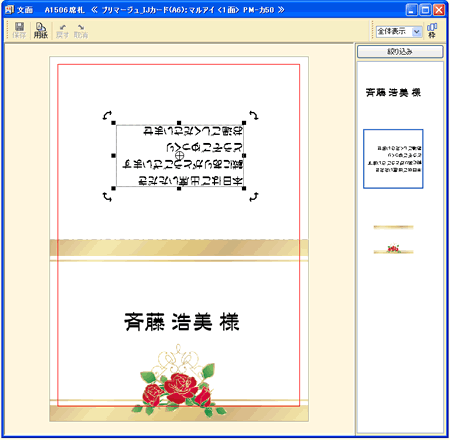Viewport: 450px width, 440px height.
Task: Click the bottom-middle resize handle of text box
Action: [179, 188]
